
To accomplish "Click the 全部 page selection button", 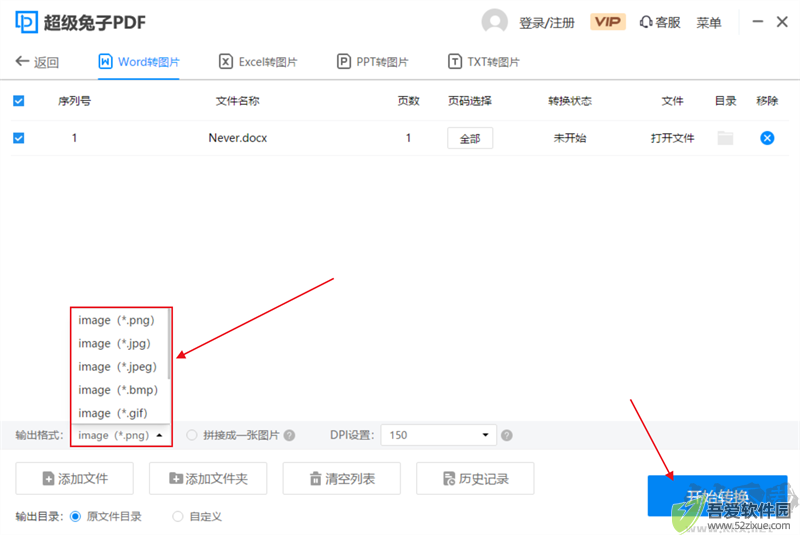I will point(470,138).
